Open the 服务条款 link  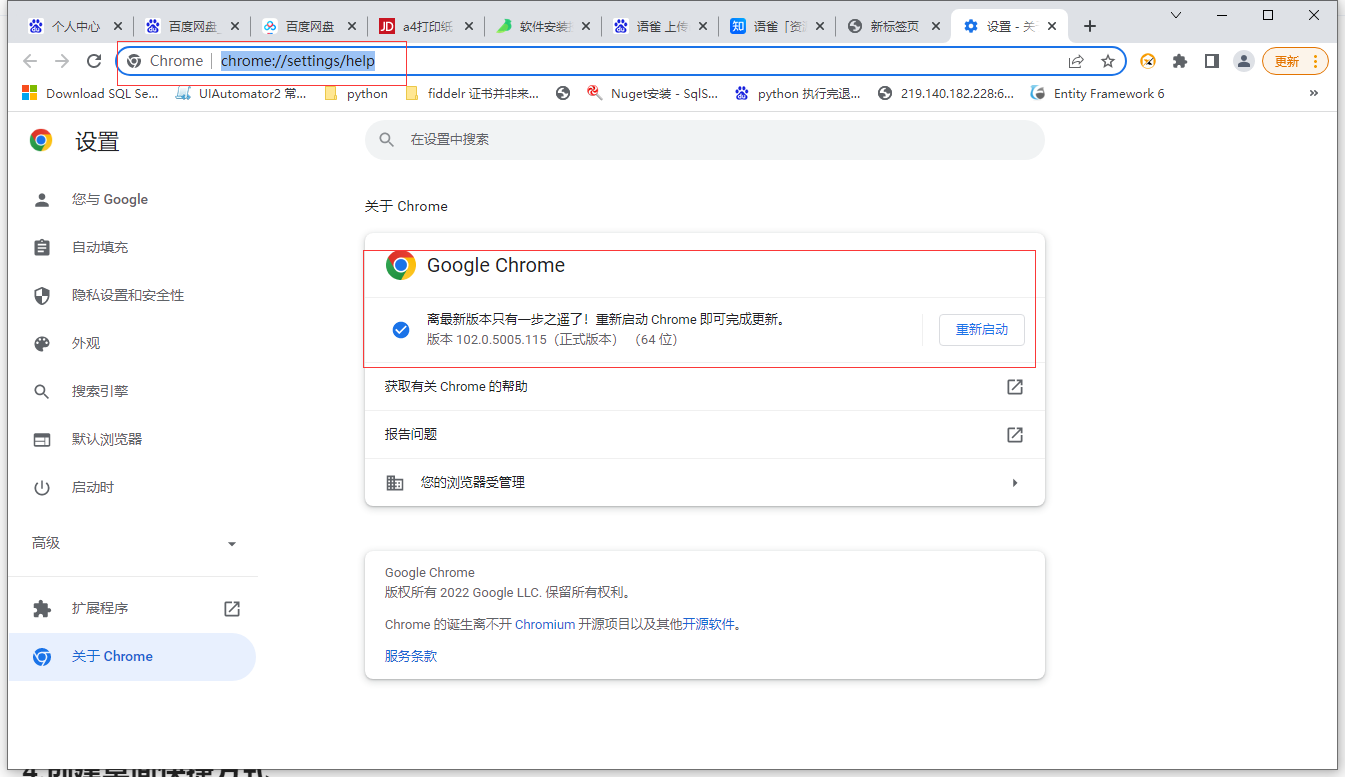coord(411,656)
